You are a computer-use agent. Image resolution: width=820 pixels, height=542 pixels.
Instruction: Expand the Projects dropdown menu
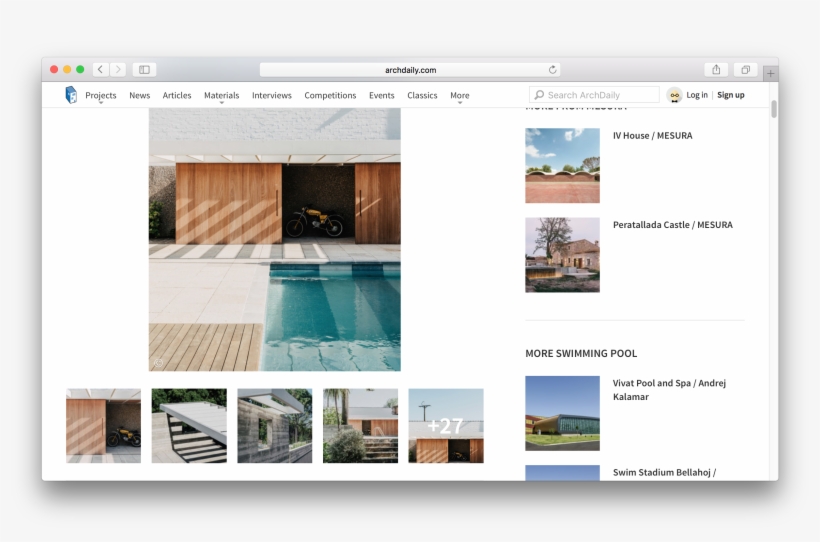click(x=101, y=96)
